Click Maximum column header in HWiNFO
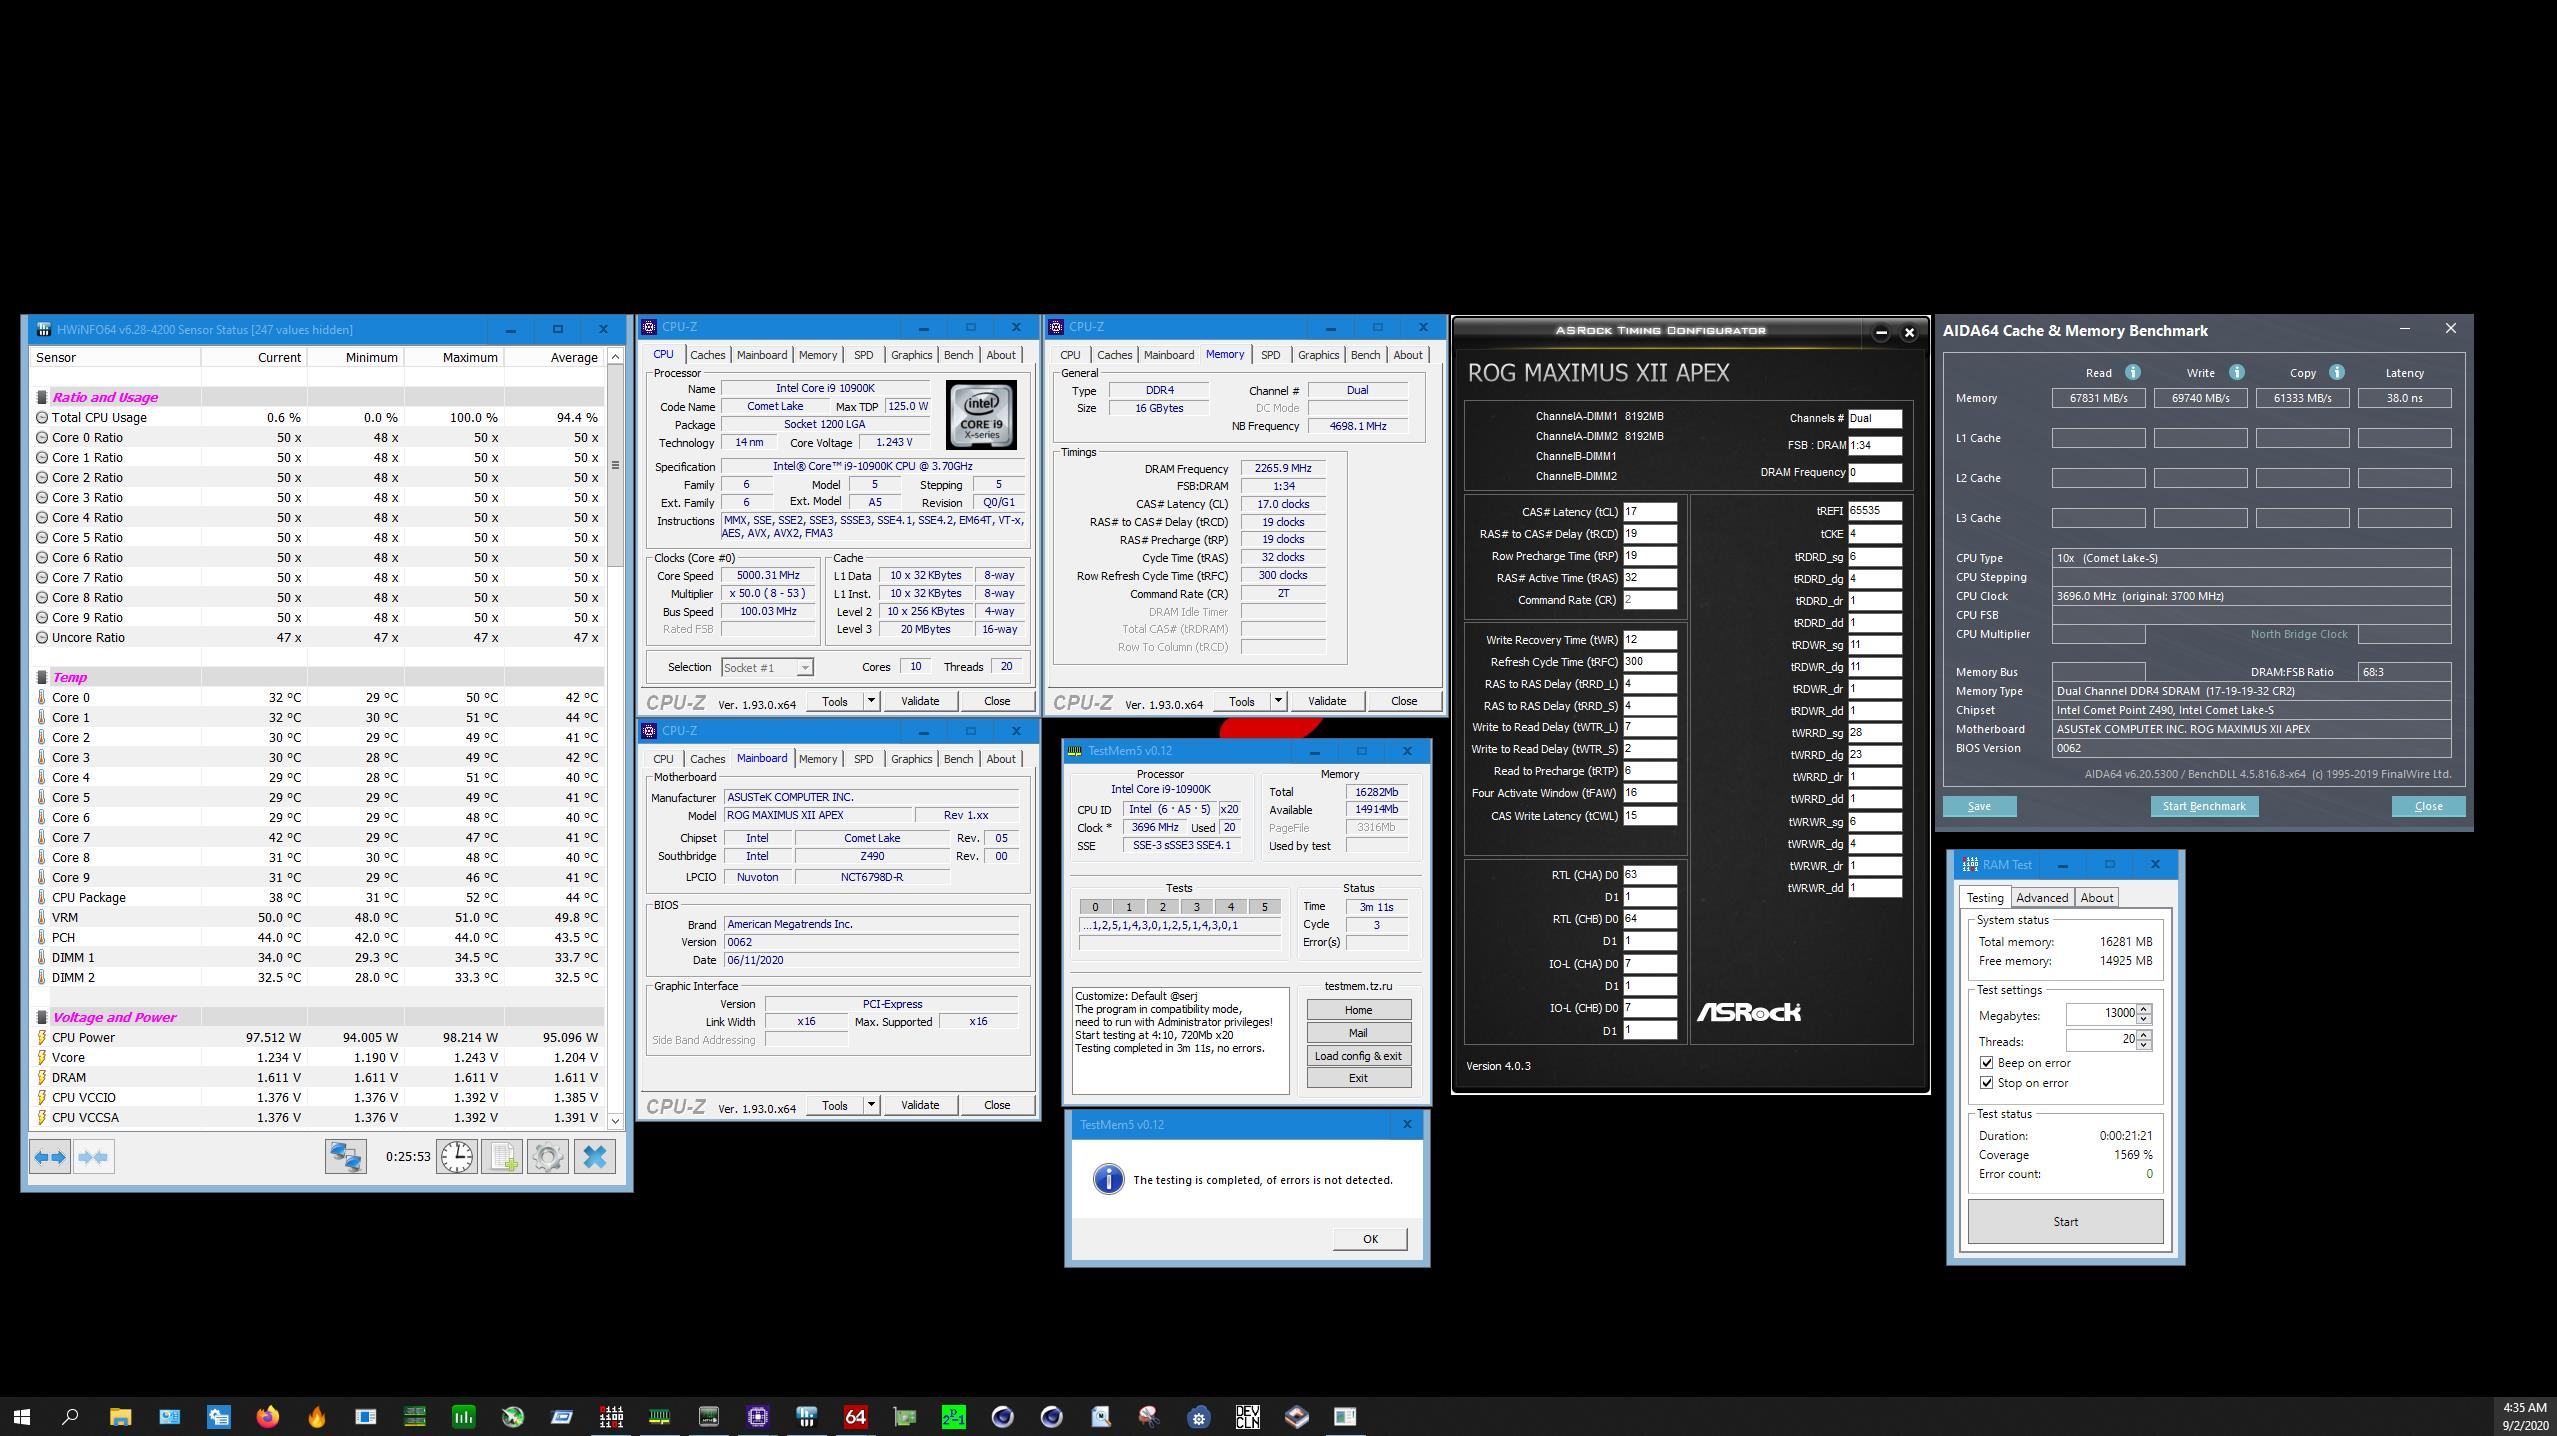This screenshot has width=2557, height=1436. (x=453, y=357)
